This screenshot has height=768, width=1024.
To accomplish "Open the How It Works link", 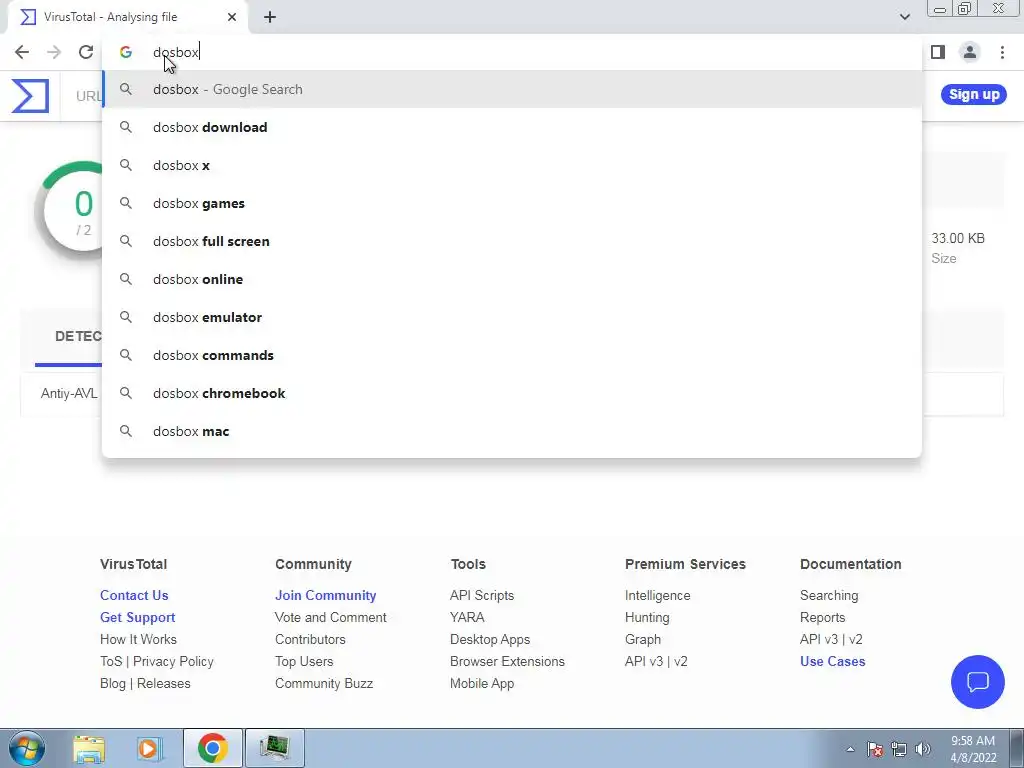I will coord(138,639).
